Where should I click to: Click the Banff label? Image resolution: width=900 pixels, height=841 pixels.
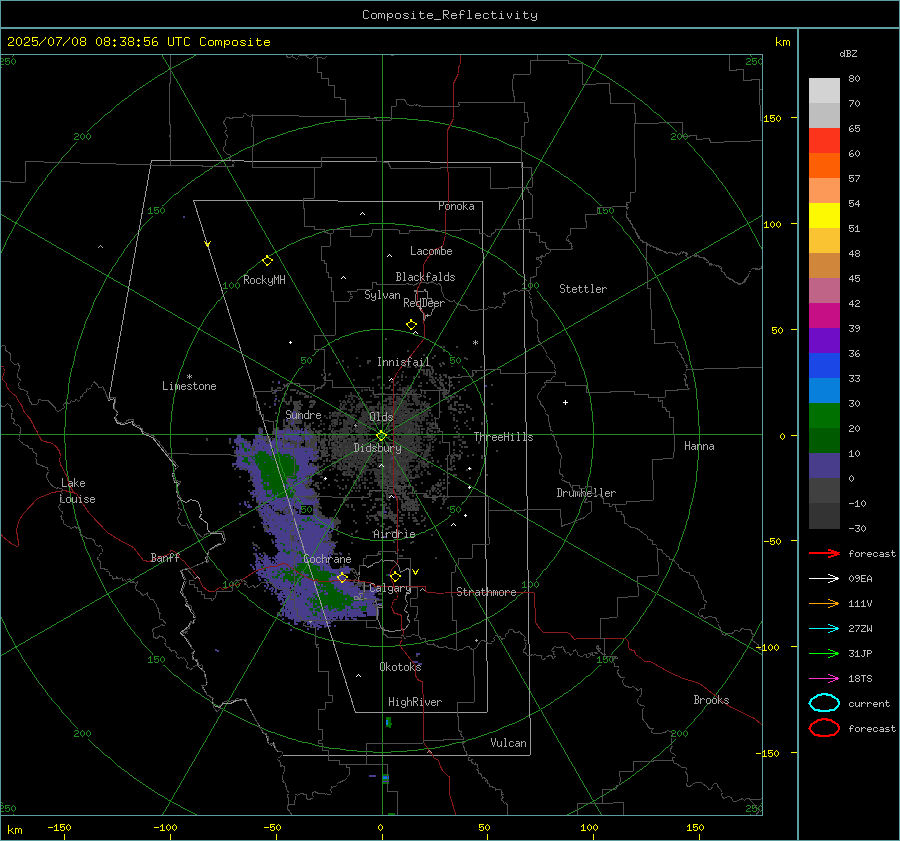point(165,557)
